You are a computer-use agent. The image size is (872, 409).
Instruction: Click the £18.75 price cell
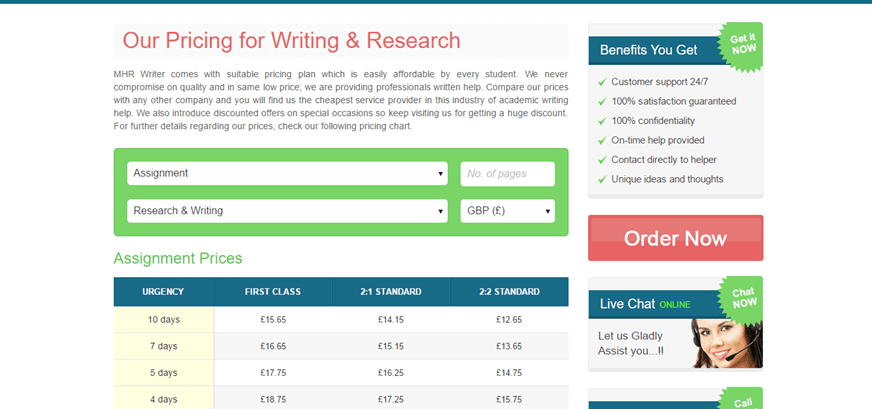[273, 400]
